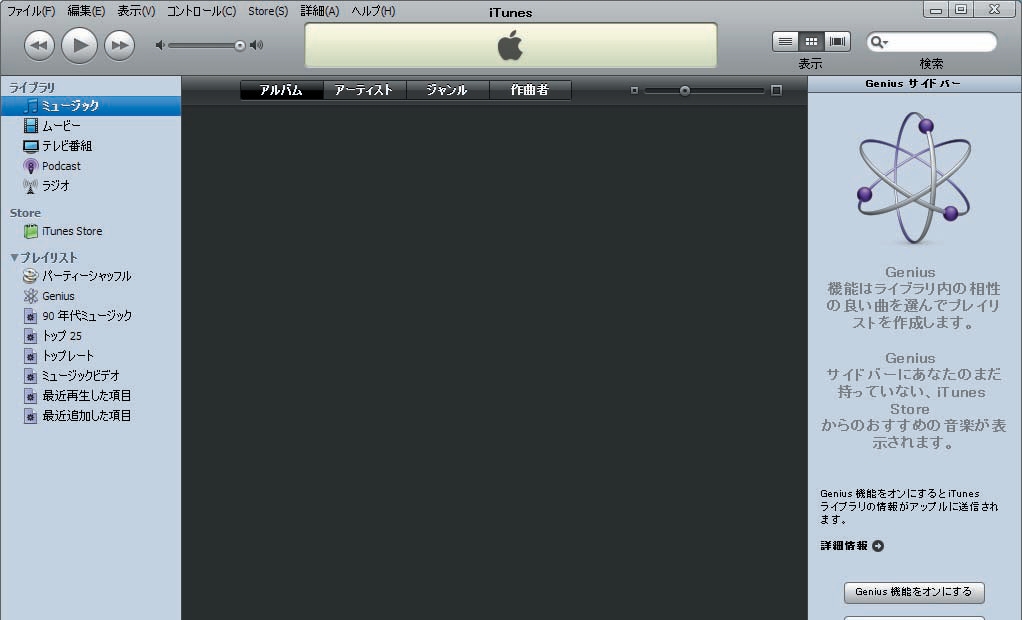Viewport: 1022px width, 620px height.
Task: Select the アーティスト tab
Action: pos(364,90)
